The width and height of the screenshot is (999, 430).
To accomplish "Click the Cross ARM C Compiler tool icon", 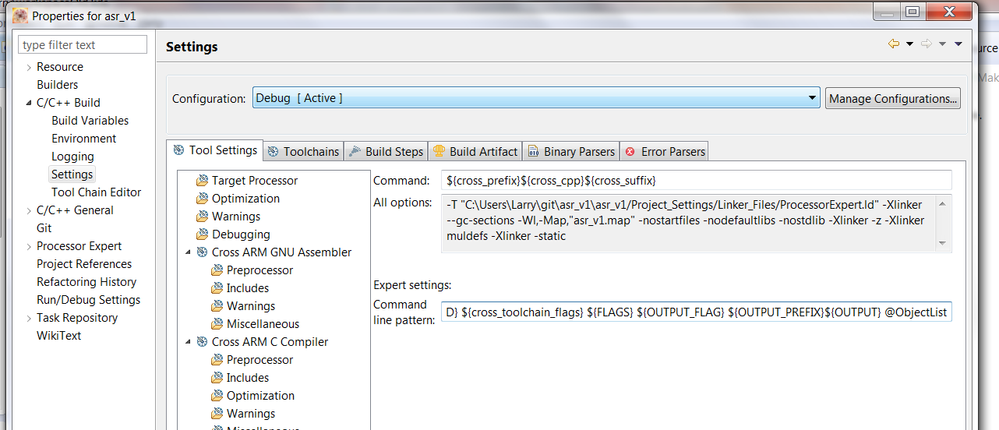I will pos(202,341).
